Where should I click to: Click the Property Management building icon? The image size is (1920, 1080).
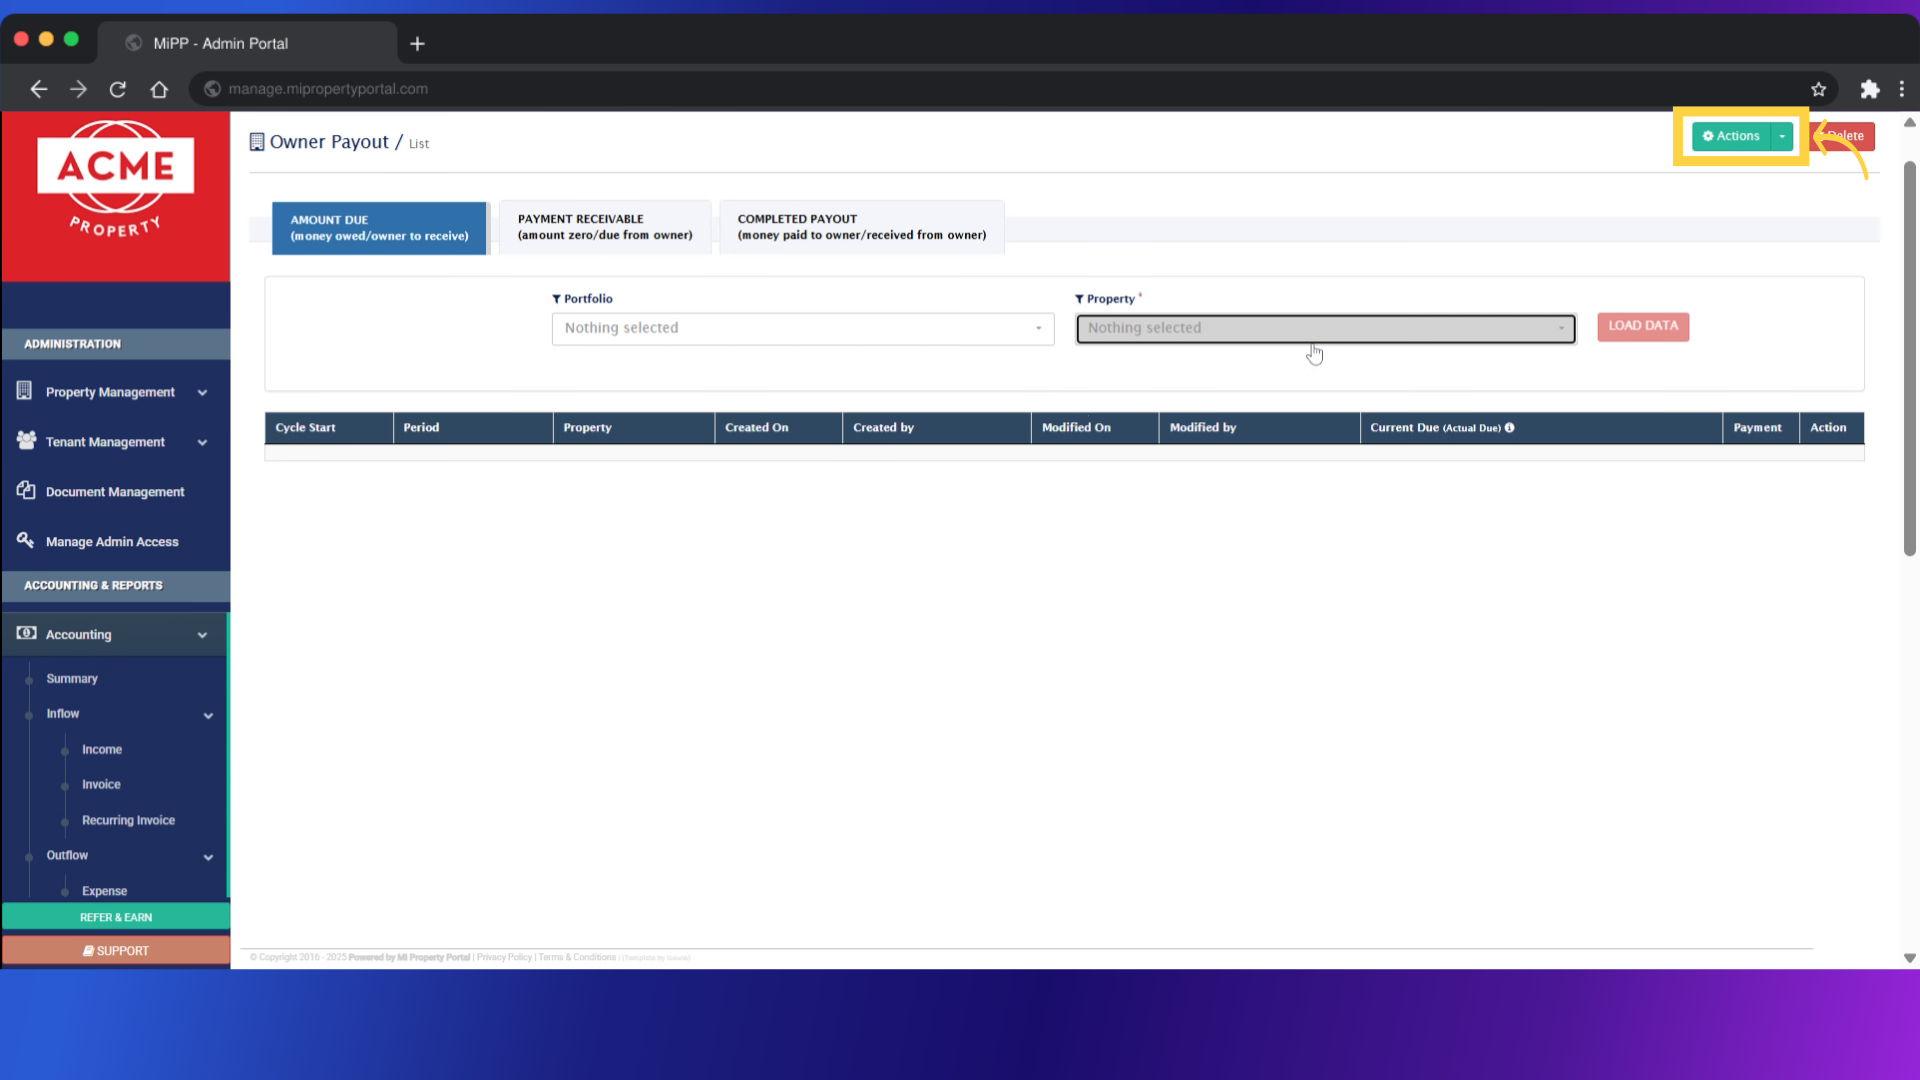point(24,391)
